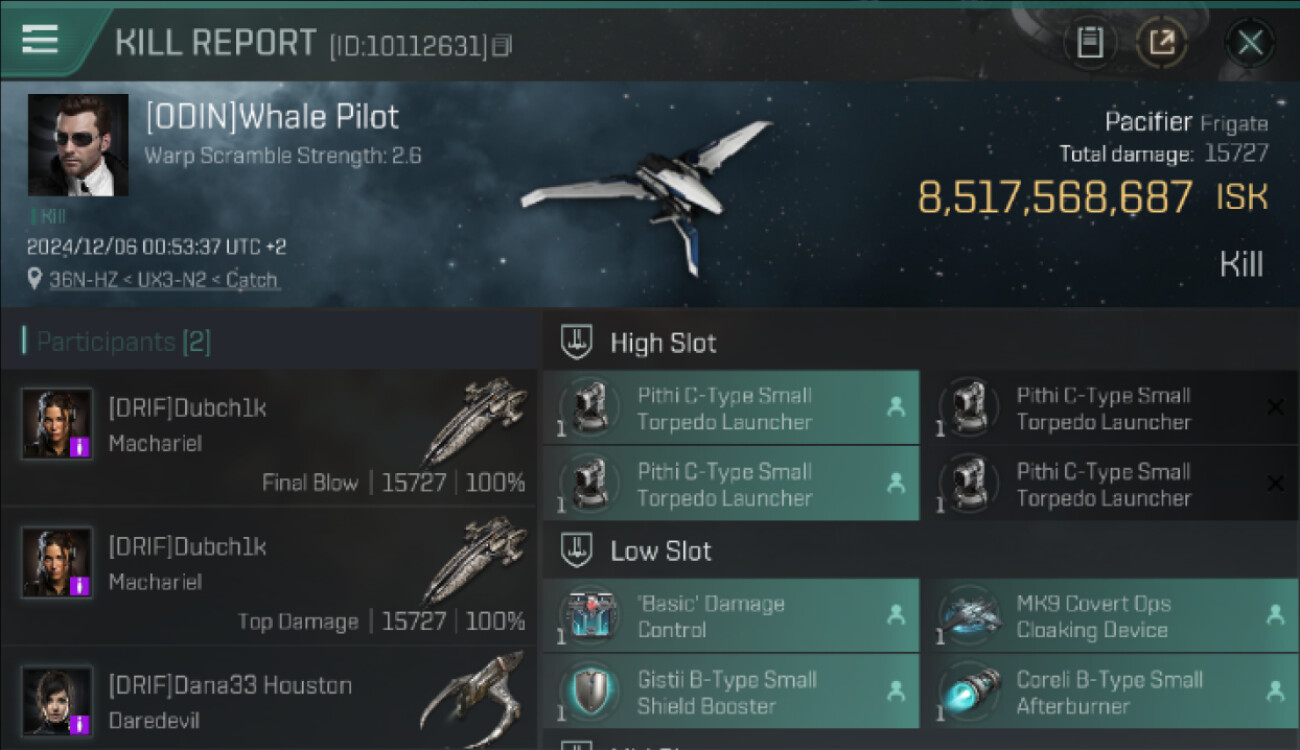Share the kill report externally
The height and width of the screenshot is (750, 1300).
1161,42
